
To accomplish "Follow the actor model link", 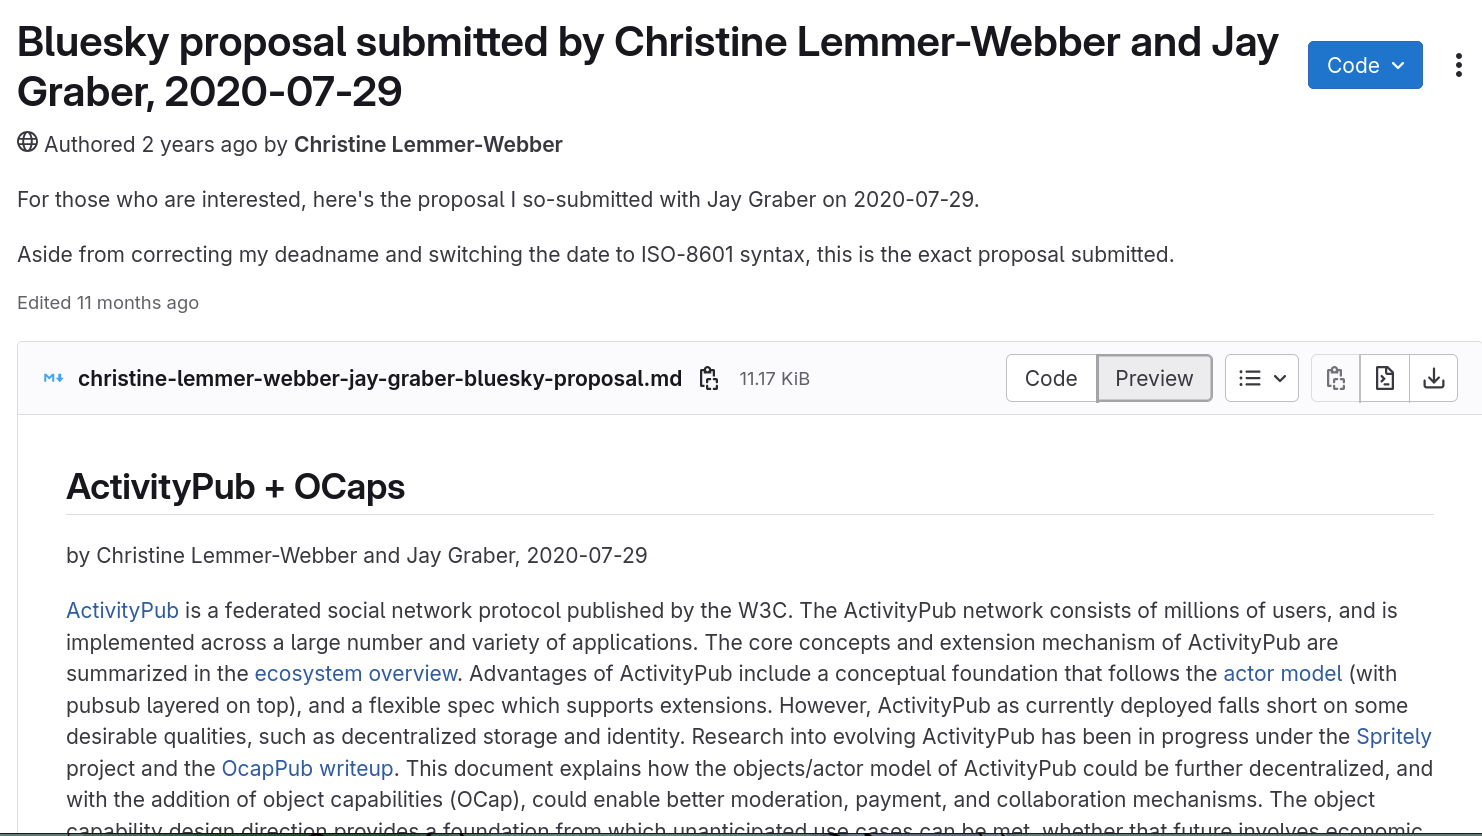I will 1282,674.
